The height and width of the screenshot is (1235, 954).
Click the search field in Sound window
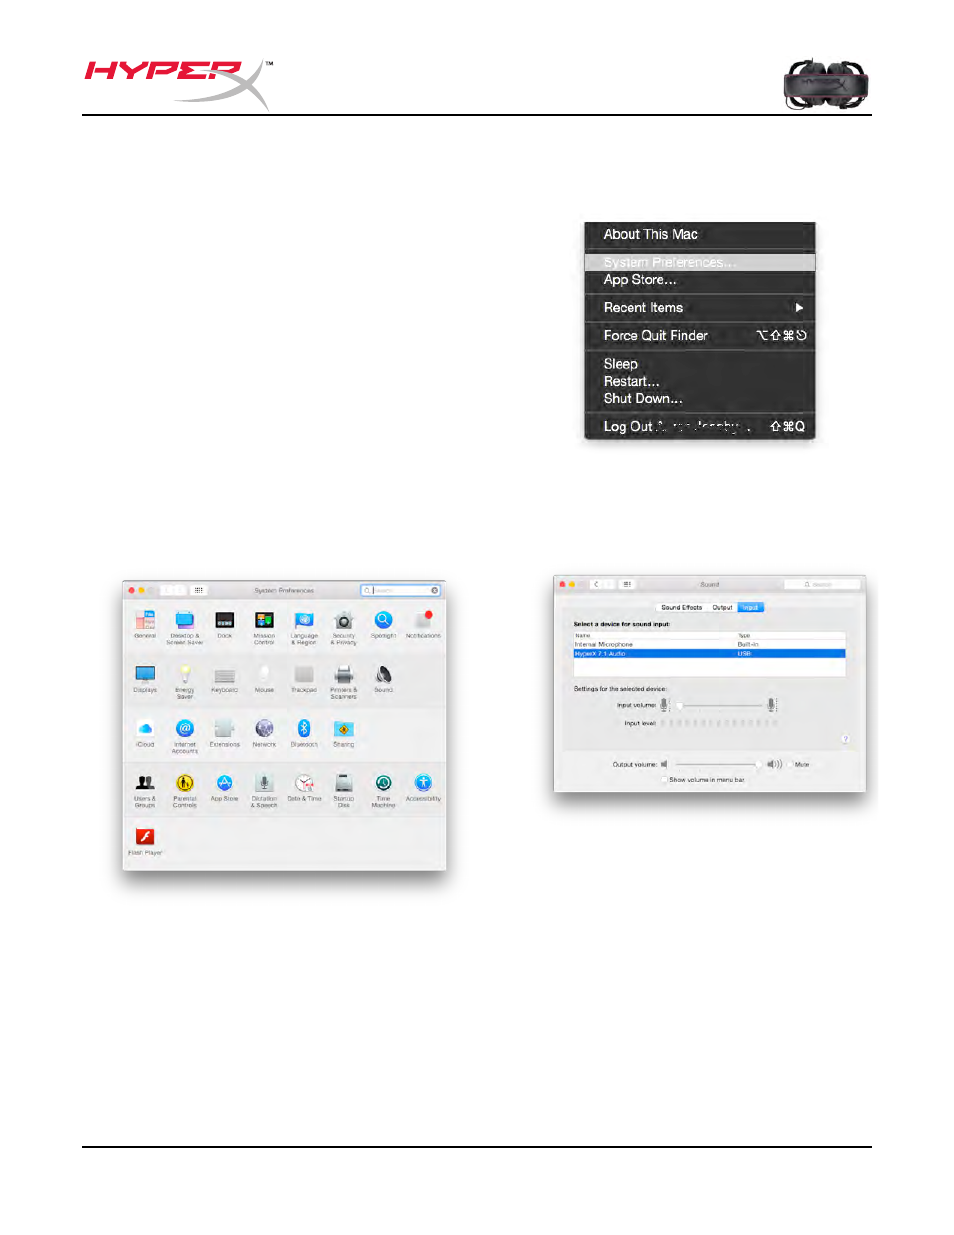[822, 584]
